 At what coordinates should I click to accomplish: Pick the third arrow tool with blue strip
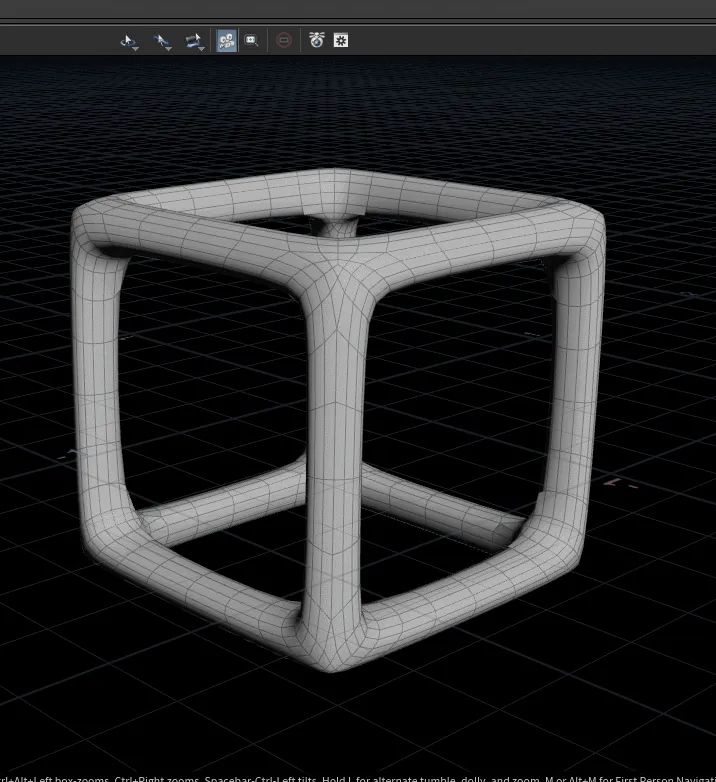(x=194, y=41)
